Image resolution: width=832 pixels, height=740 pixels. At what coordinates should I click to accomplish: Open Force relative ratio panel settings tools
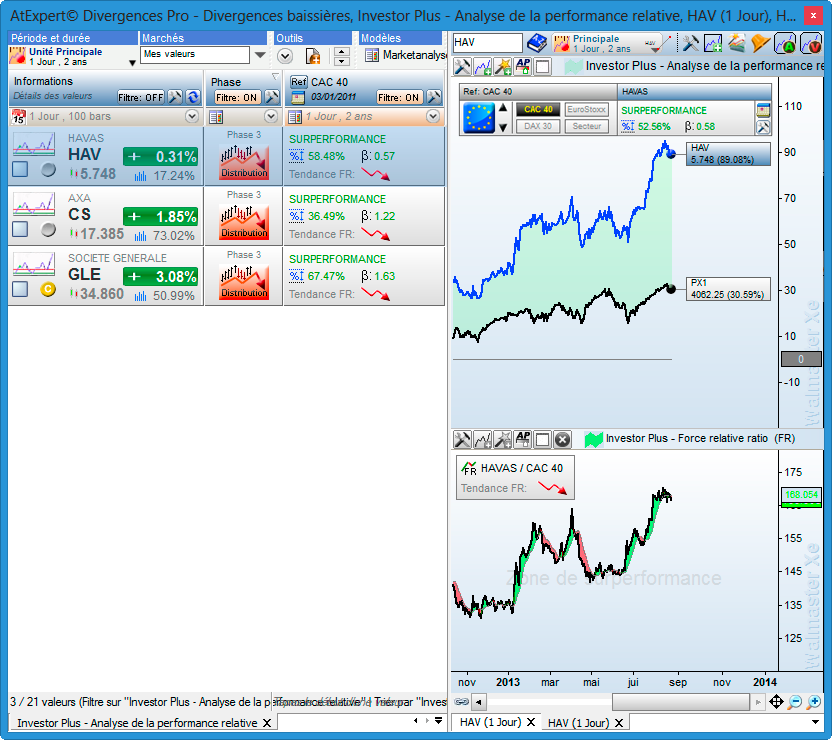coord(462,439)
